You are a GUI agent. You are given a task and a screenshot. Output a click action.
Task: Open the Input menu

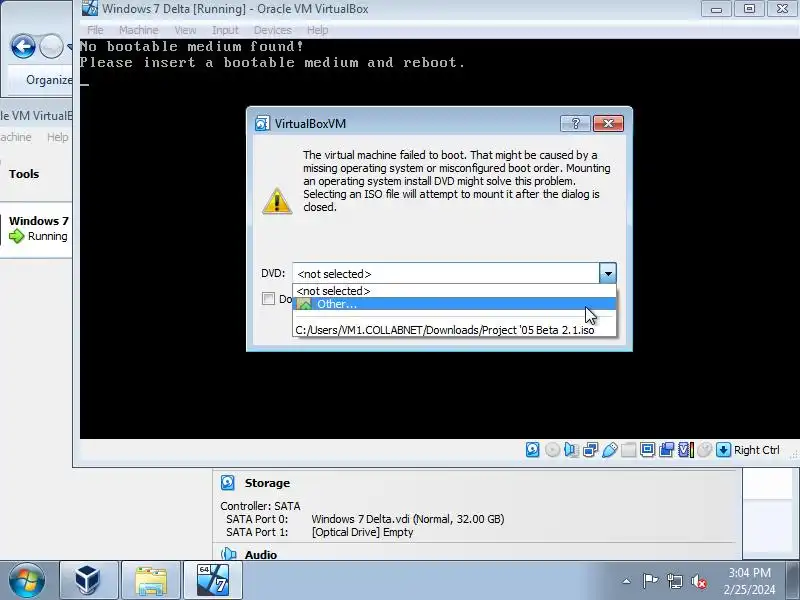tap(225, 30)
